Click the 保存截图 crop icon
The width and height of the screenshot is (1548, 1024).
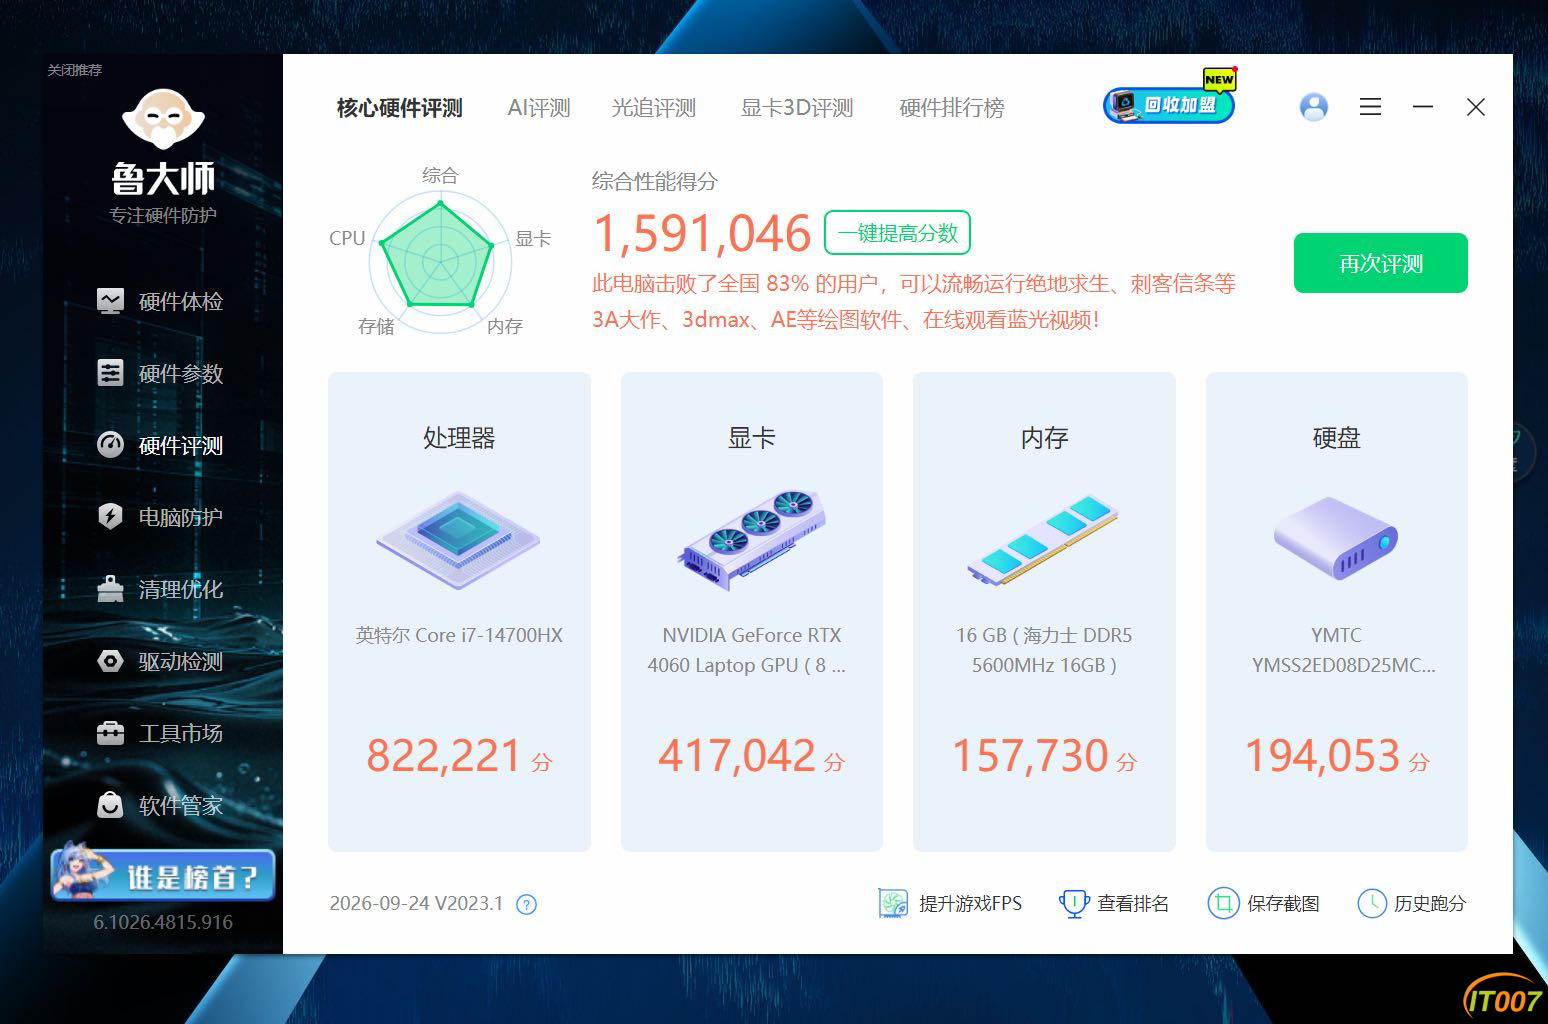click(x=1223, y=903)
